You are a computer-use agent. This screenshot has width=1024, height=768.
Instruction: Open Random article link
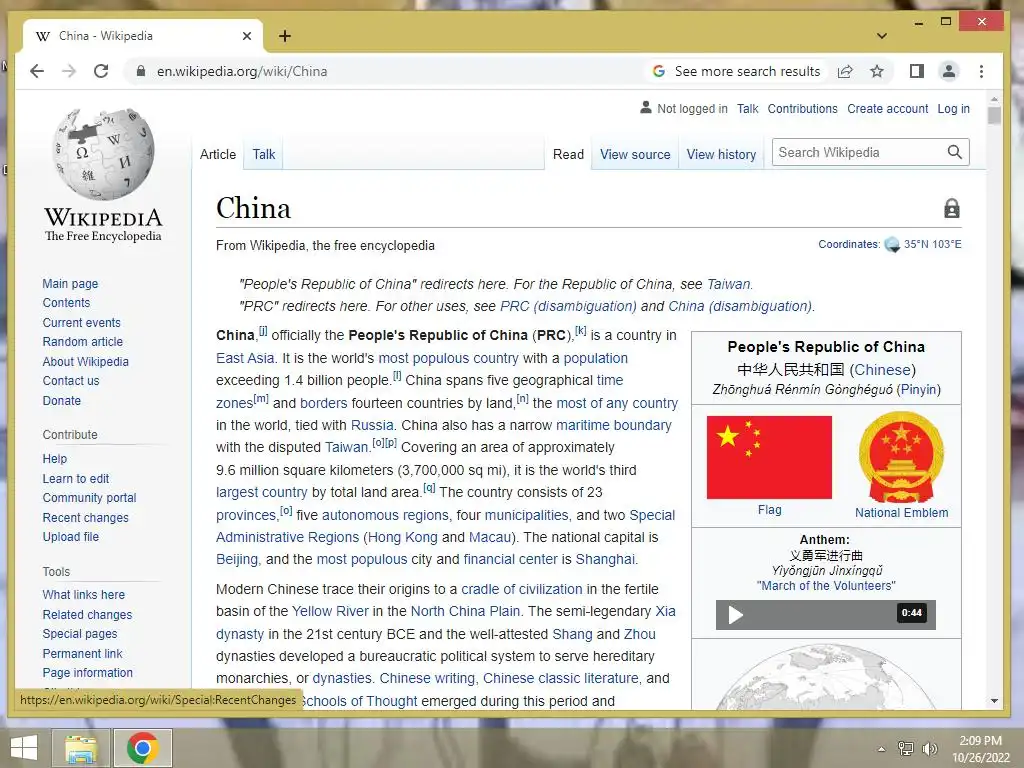point(82,342)
